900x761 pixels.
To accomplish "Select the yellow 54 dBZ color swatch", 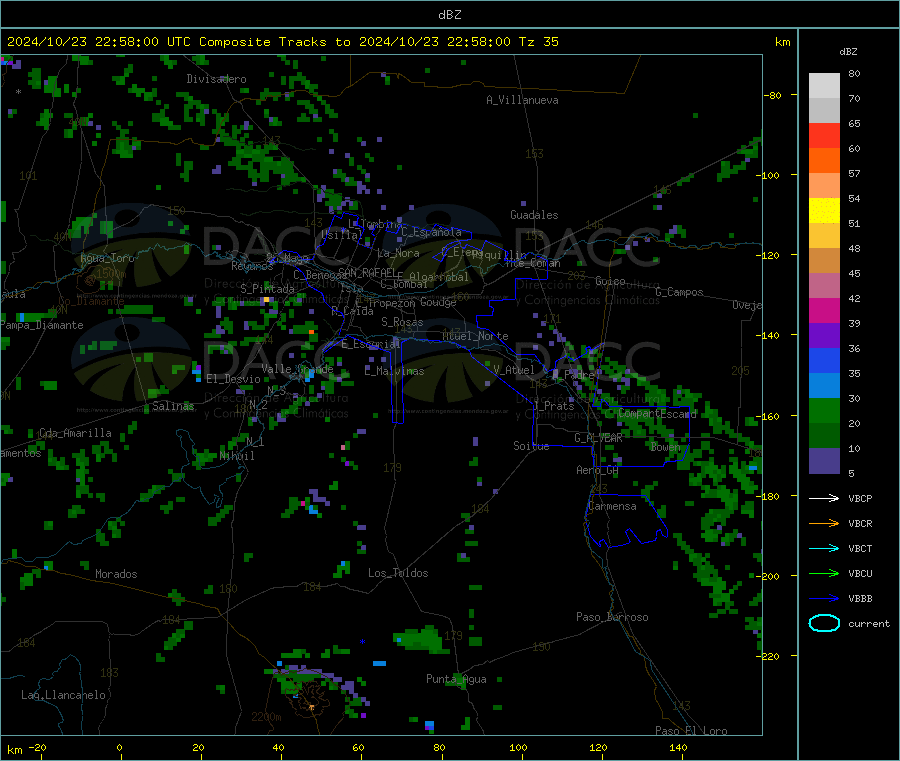I will click(824, 211).
